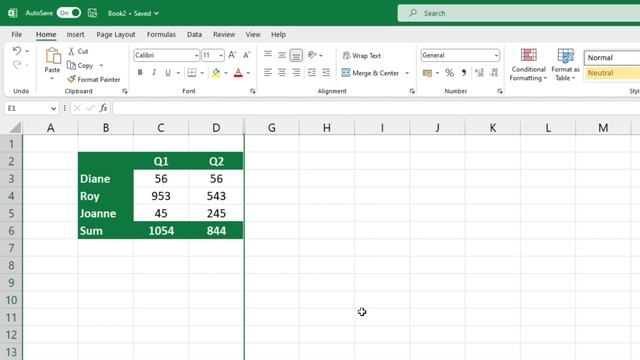This screenshot has height=360, width=640.
Task: Select Top Align icon
Action: click(268, 55)
